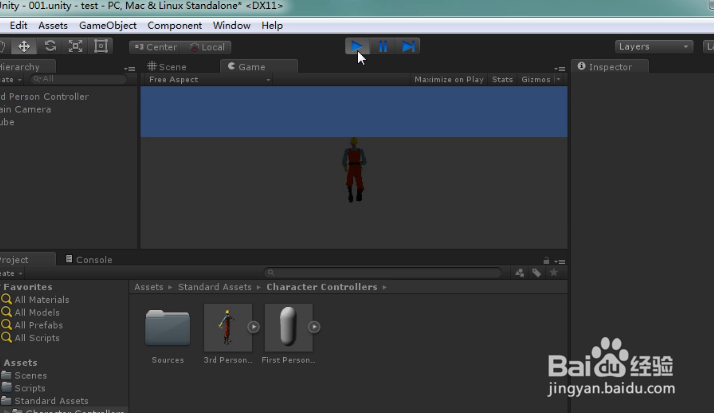Click Character Controllers in the breadcrumb

pyautogui.click(x=321, y=287)
